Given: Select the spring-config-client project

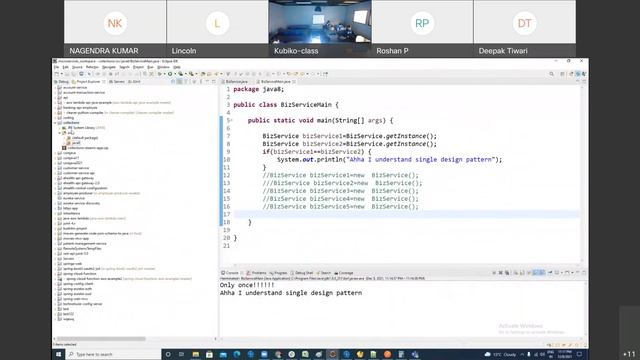Looking at the screenshot, I should [x=78, y=284].
